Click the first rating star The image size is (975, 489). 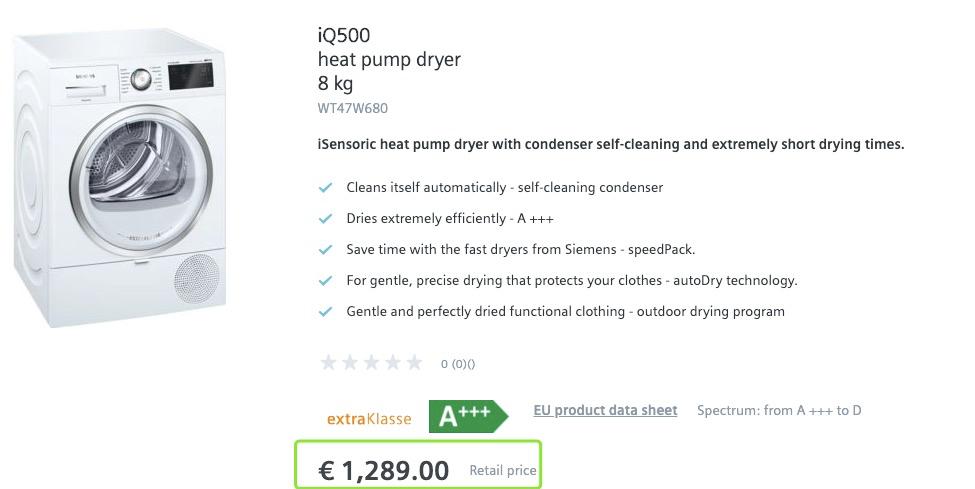pos(328,363)
